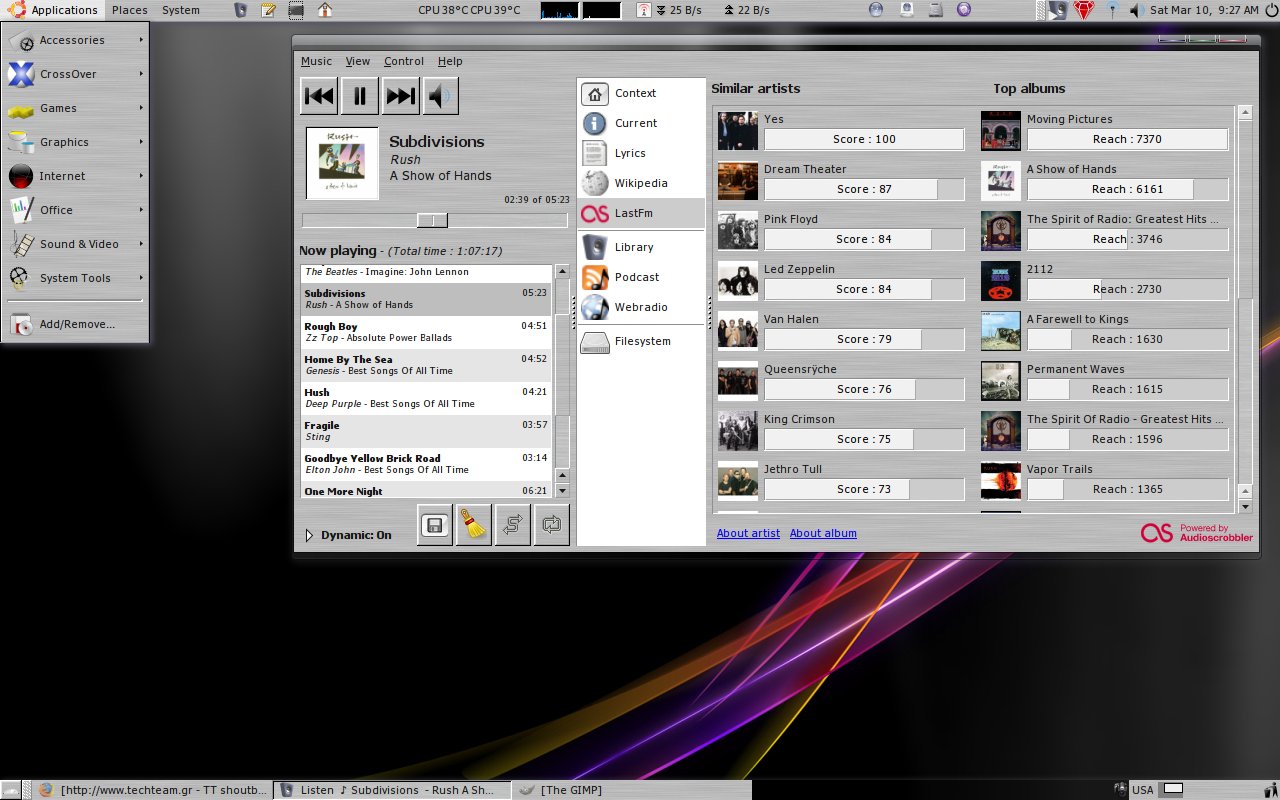
Task: Expand the System Tools submenu
Action: (x=76, y=278)
